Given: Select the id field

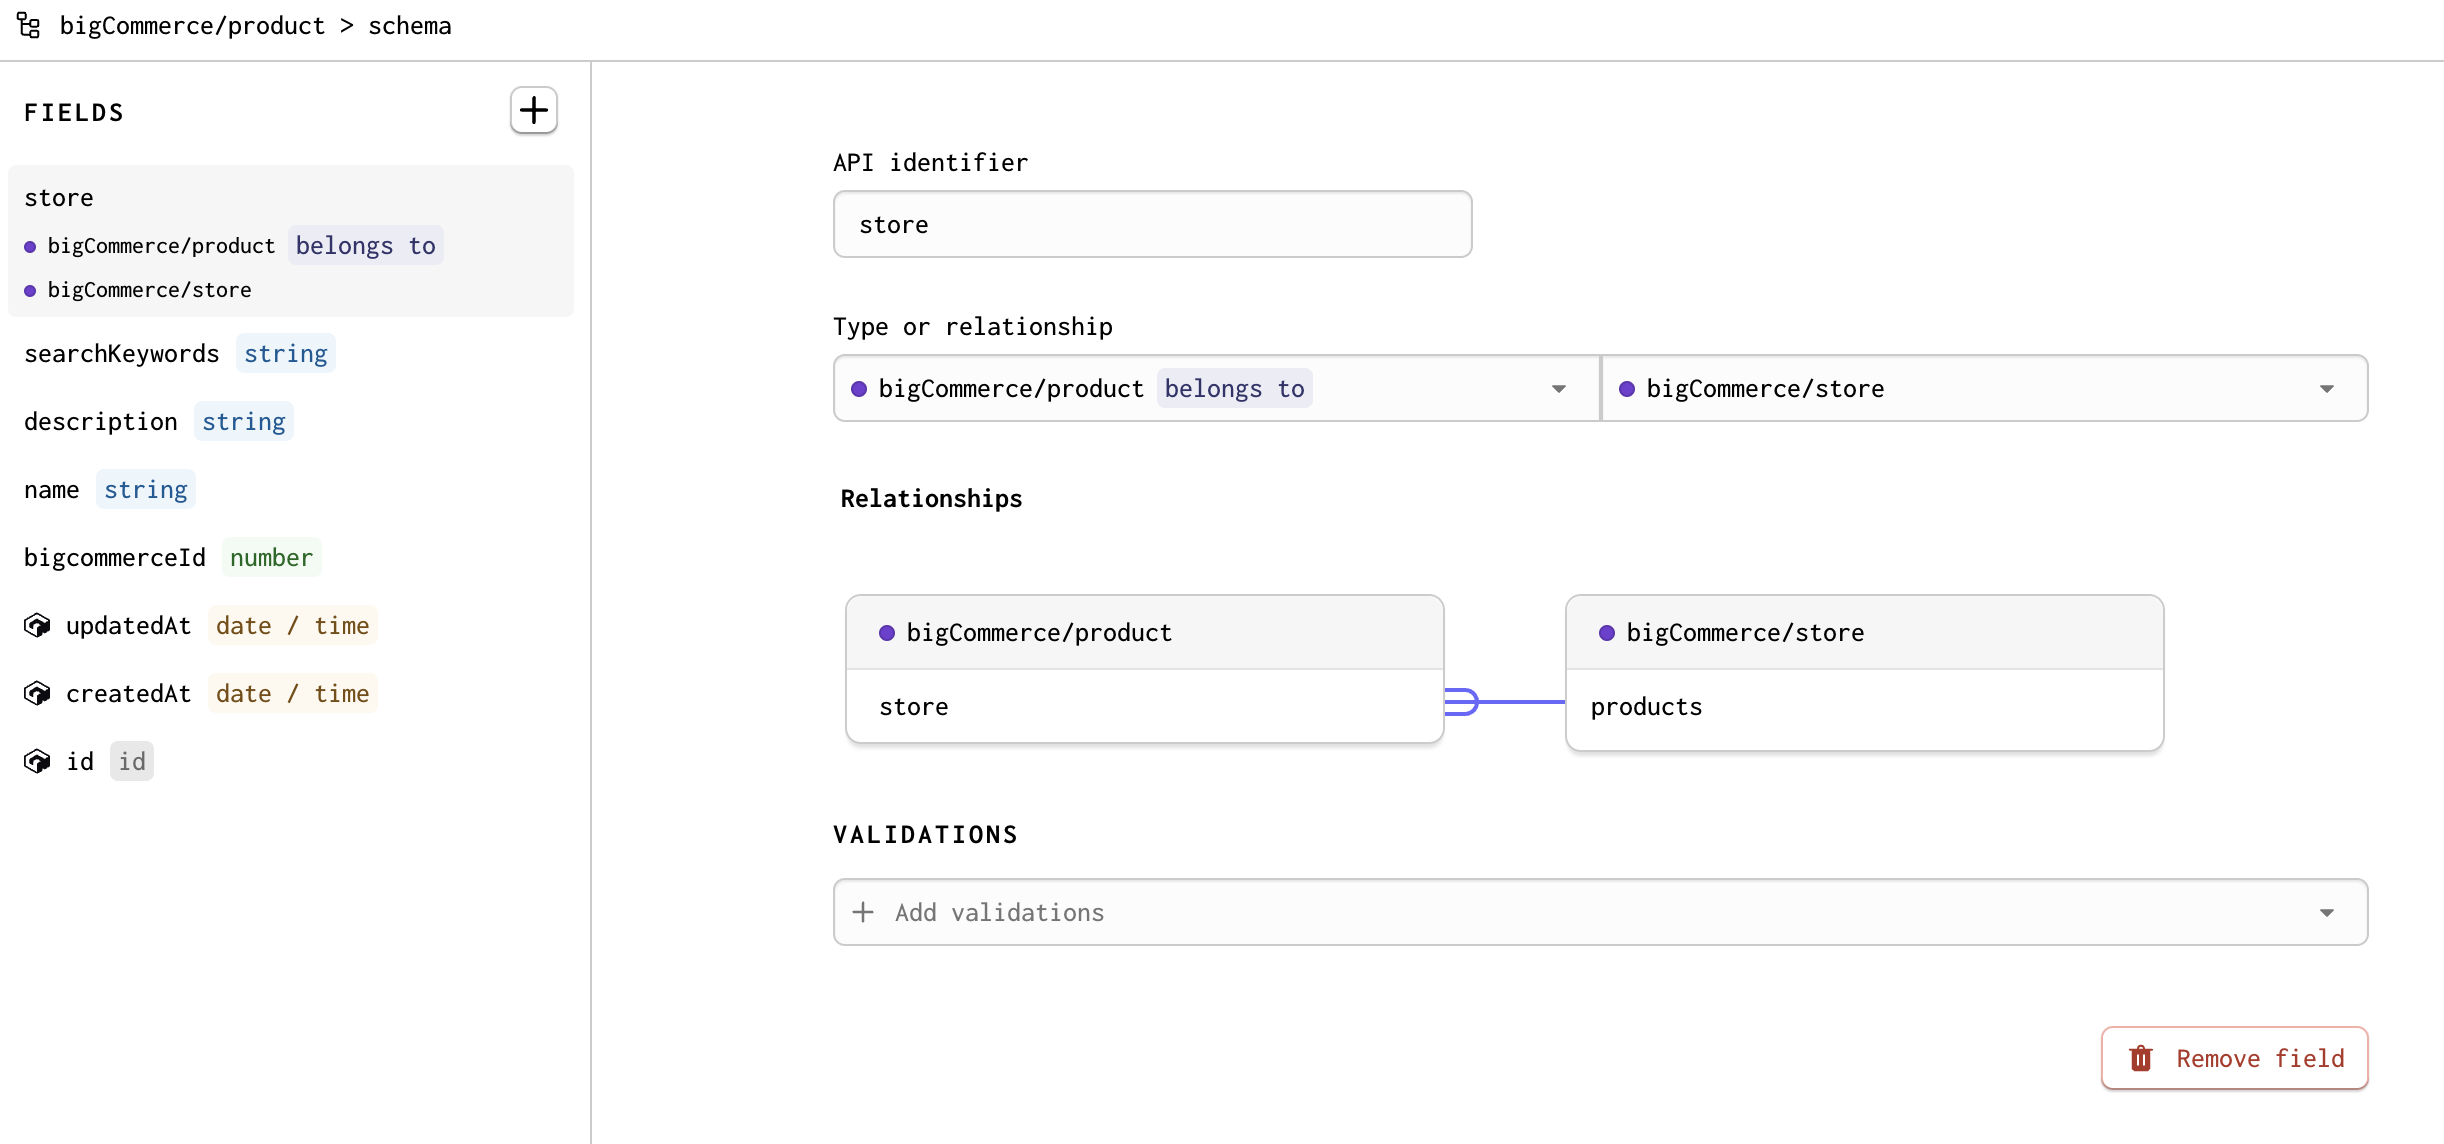Looking at the screenshot, I should pyautogui.click(x=291, y=761).
